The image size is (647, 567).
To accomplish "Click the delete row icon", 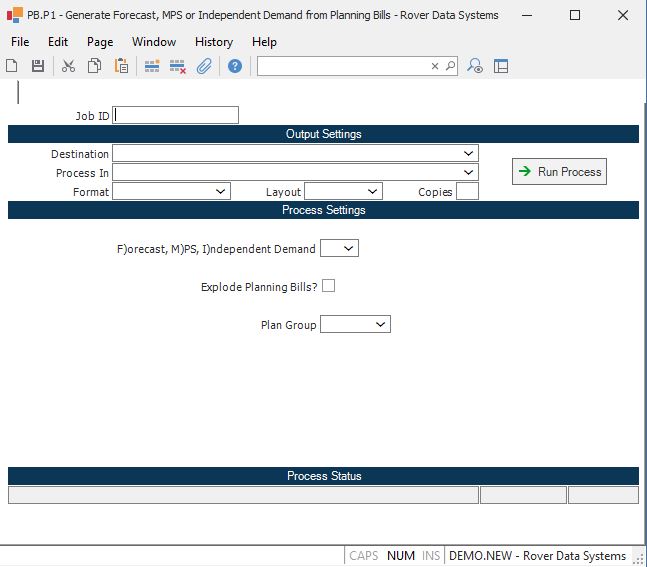I will pyautogui.click(x=178, y=66).
